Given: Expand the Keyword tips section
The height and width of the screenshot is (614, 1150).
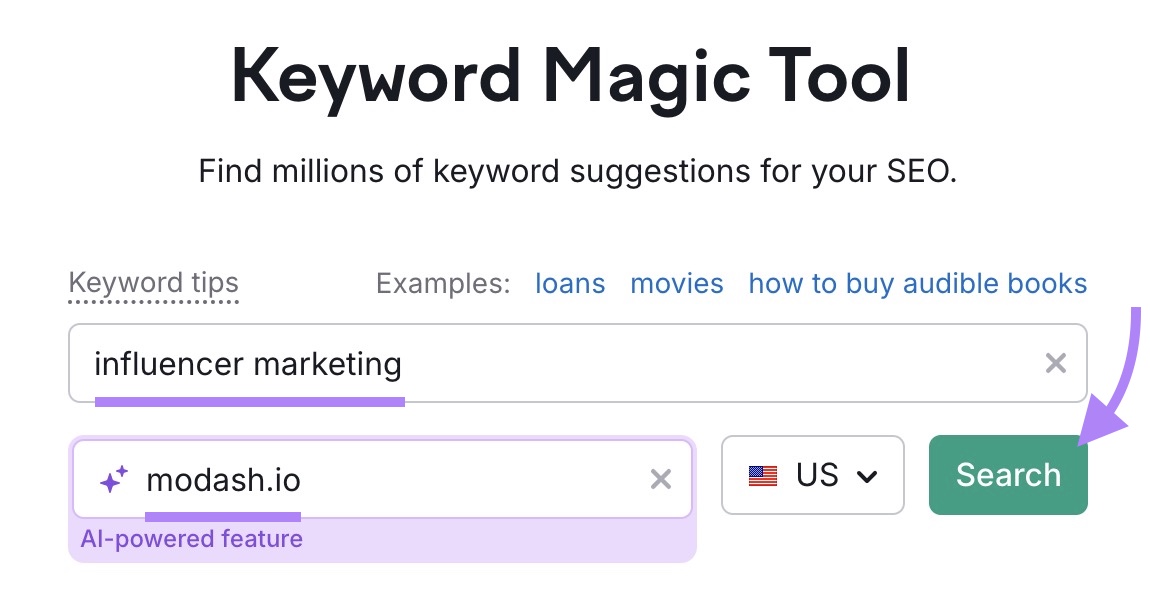Looking at the screenshot, I should click(x=153, y=282).
